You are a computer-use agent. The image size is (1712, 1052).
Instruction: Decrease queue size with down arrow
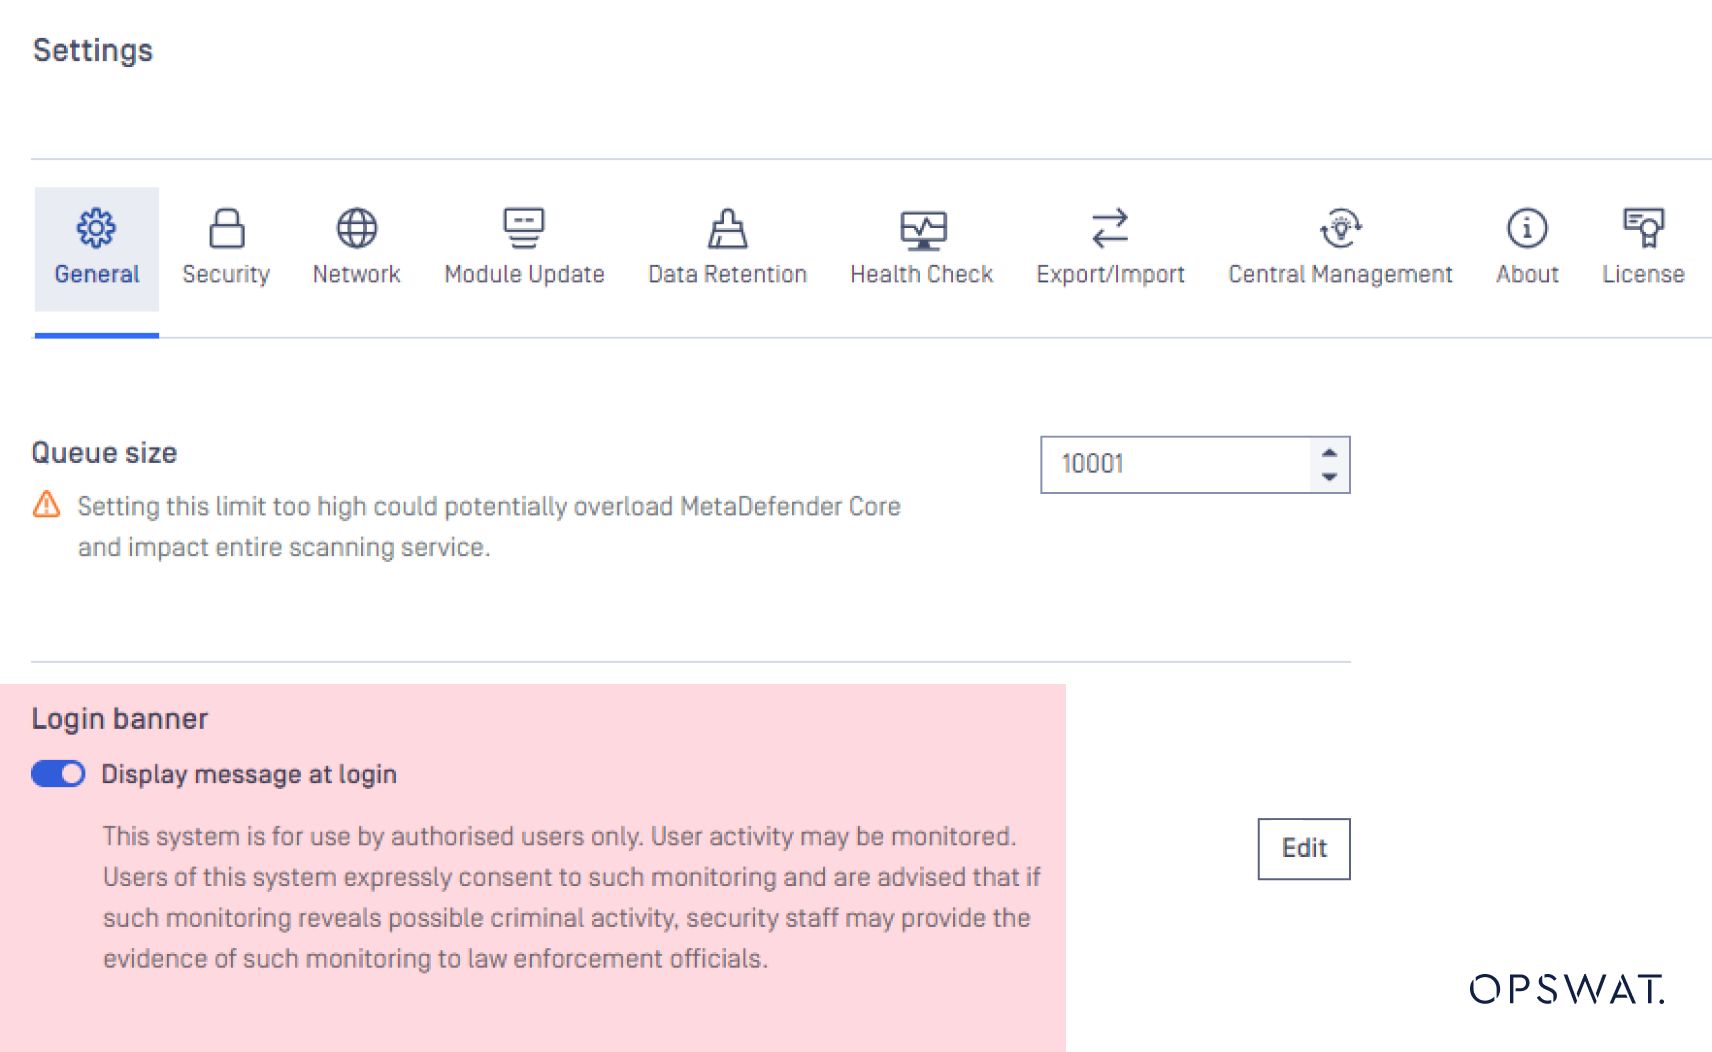pyautogui.click(x=1329, y=477)
